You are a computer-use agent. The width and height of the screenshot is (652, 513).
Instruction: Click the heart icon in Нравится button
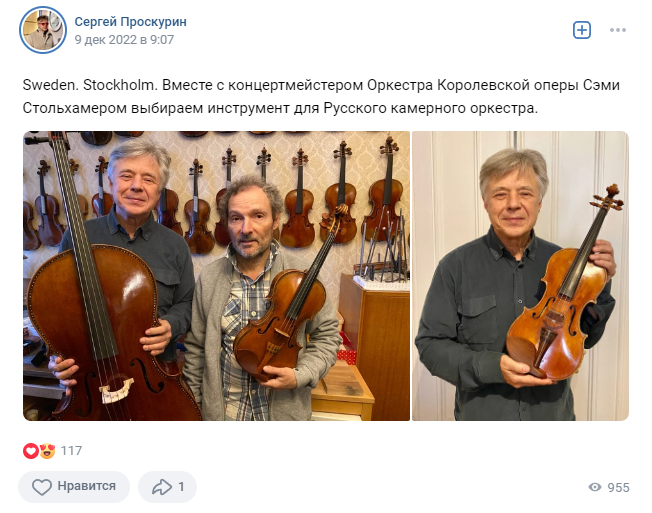42,487
